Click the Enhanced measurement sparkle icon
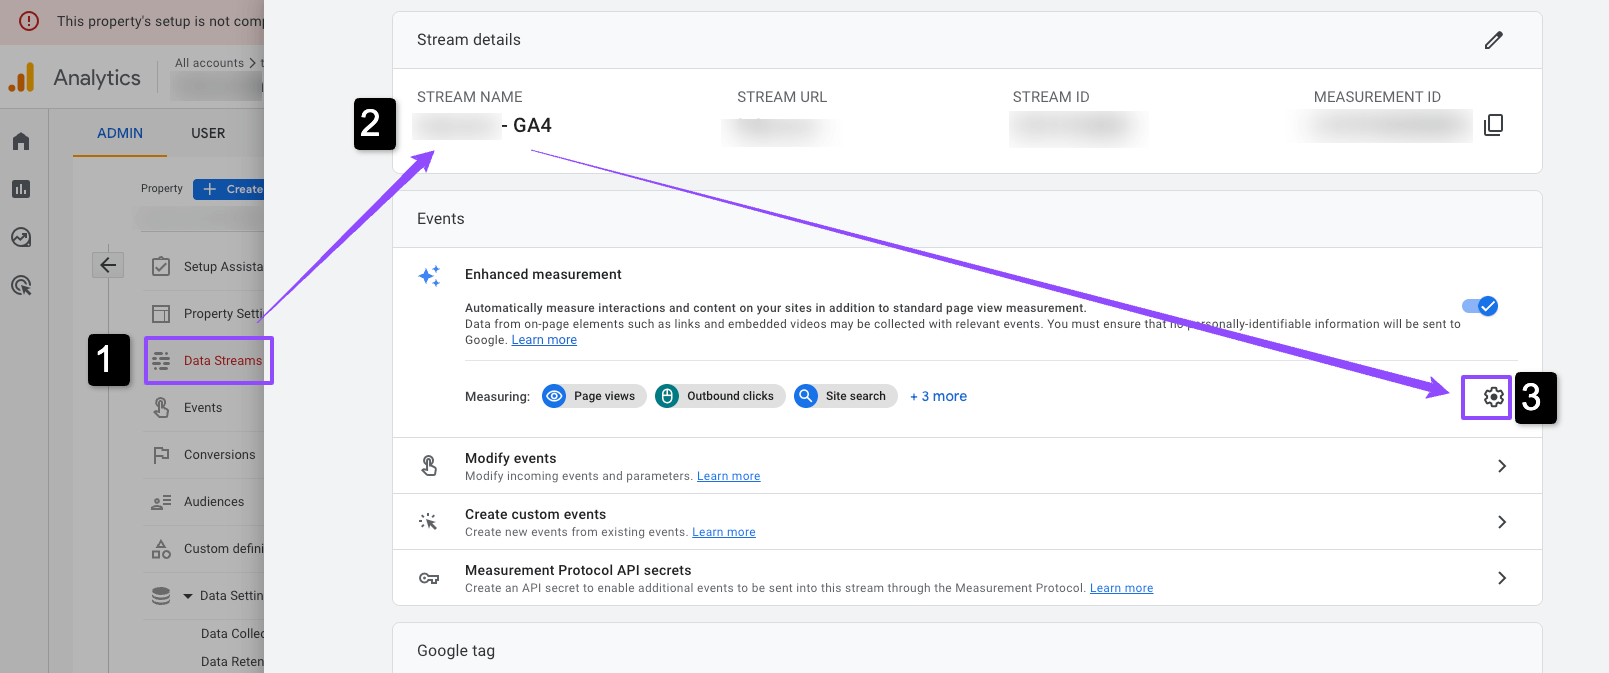Viewport: 1609px width, 673px height. pos(429,276)
